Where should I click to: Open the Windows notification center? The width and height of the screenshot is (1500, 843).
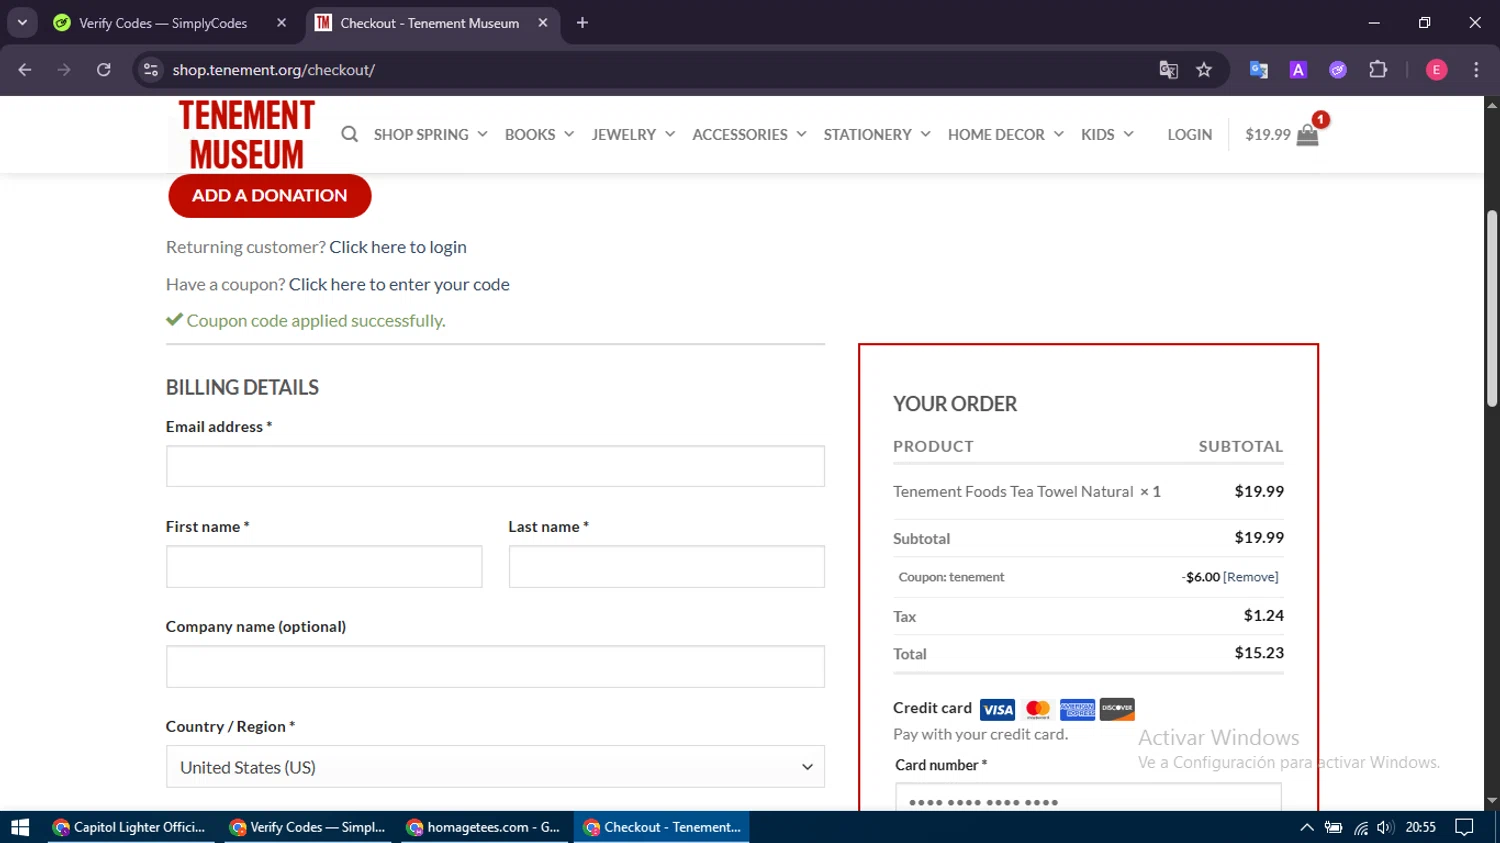point(1464,827)
